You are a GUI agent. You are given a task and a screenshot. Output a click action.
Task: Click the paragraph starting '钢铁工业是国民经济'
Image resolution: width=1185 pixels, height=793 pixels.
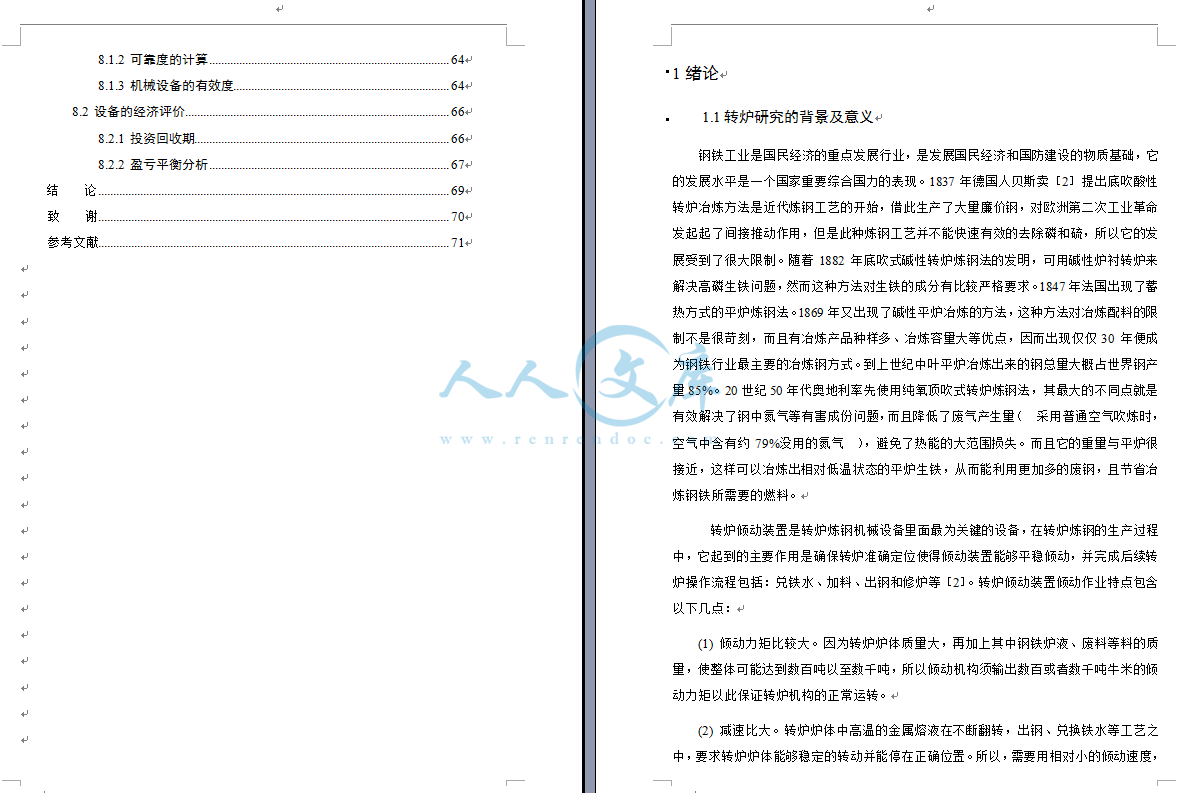pos(914,325)
